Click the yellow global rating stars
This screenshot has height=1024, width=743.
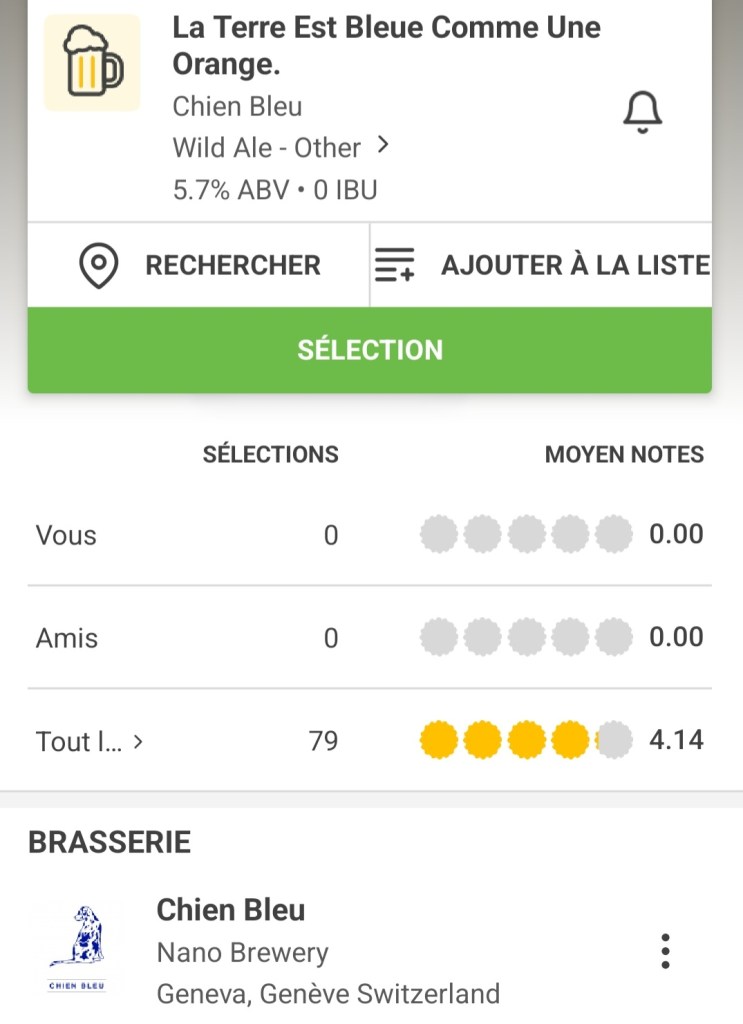pos(526,741)
